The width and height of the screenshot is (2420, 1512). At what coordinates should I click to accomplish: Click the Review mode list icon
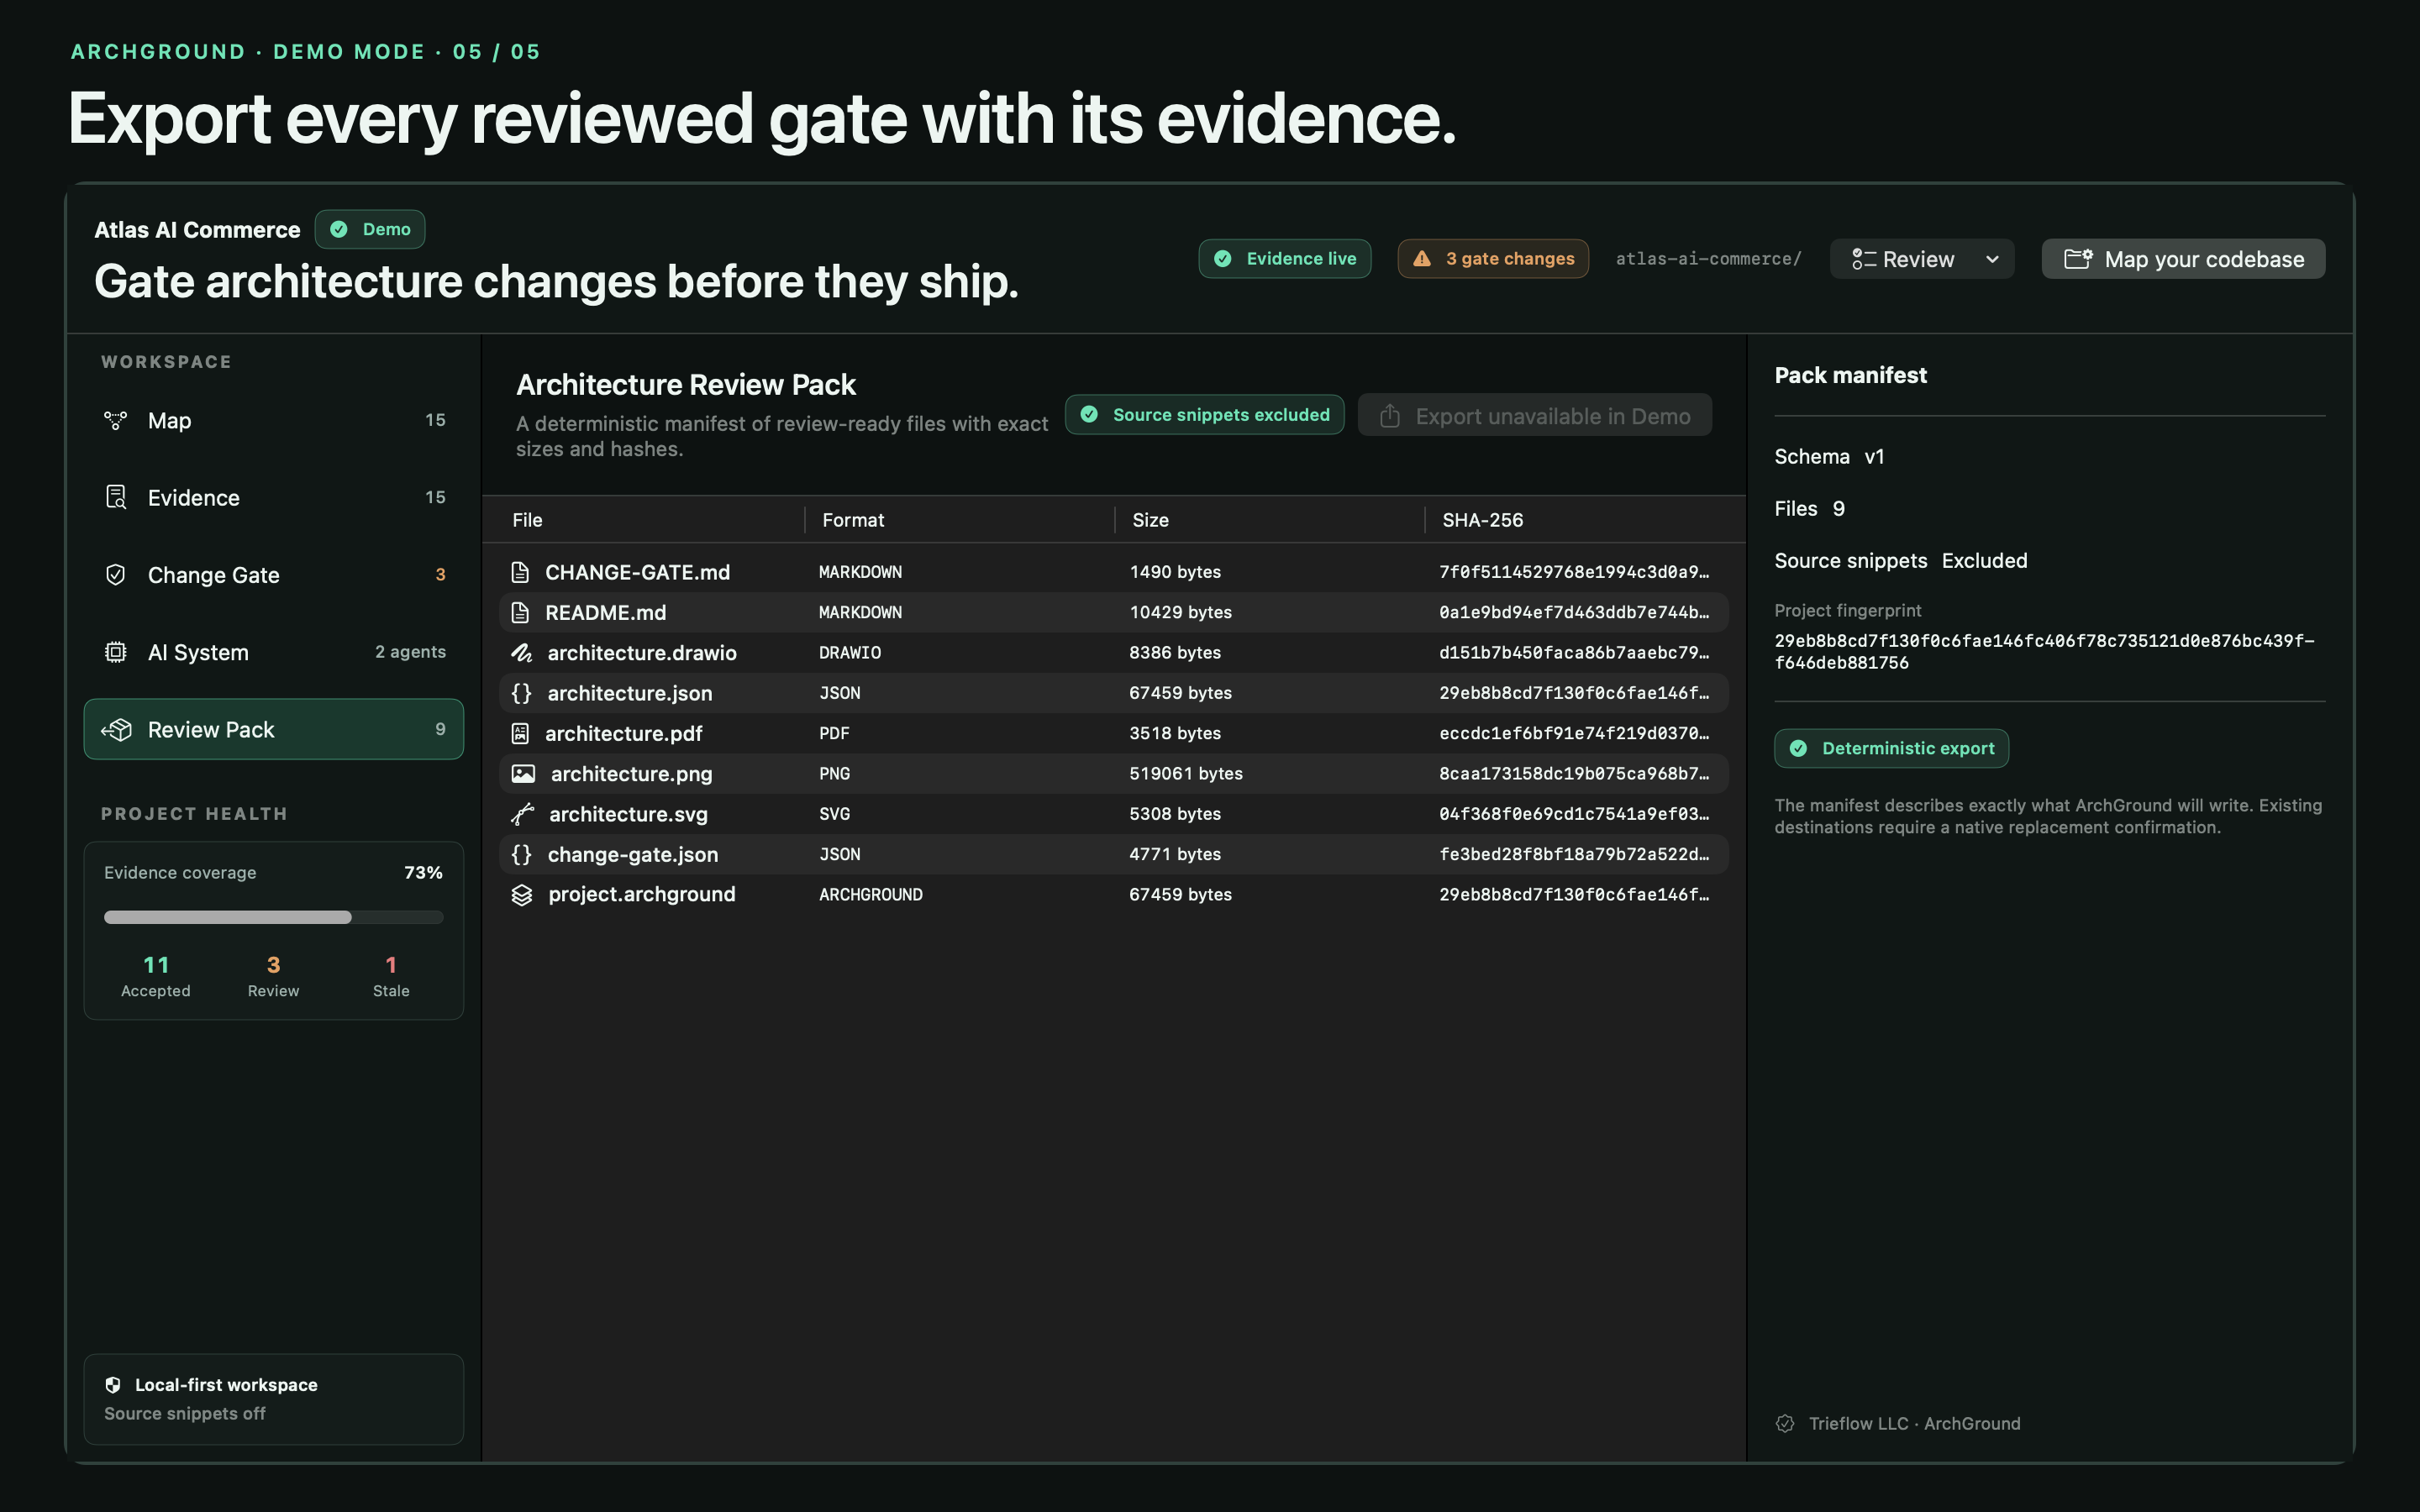[x=1863, y=259]
